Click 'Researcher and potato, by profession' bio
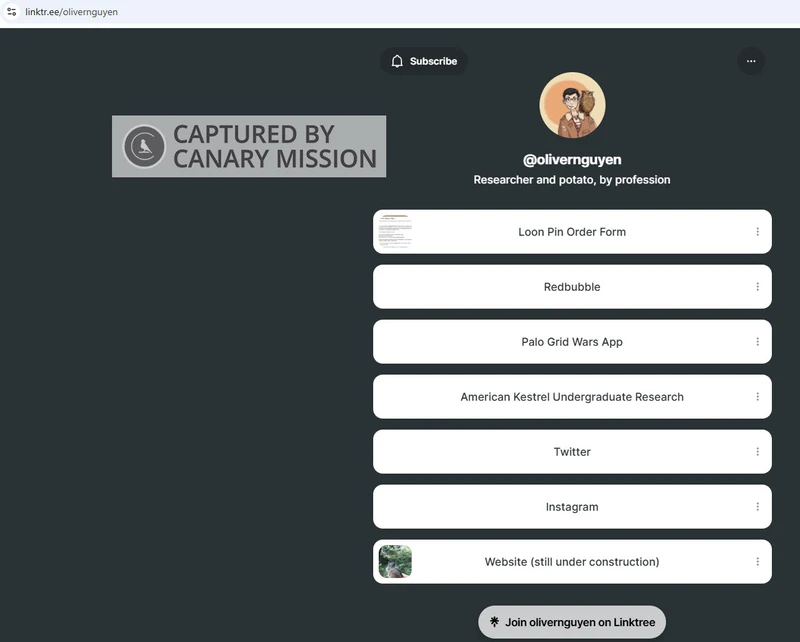800x642 pixels. [x=572, y=180]
